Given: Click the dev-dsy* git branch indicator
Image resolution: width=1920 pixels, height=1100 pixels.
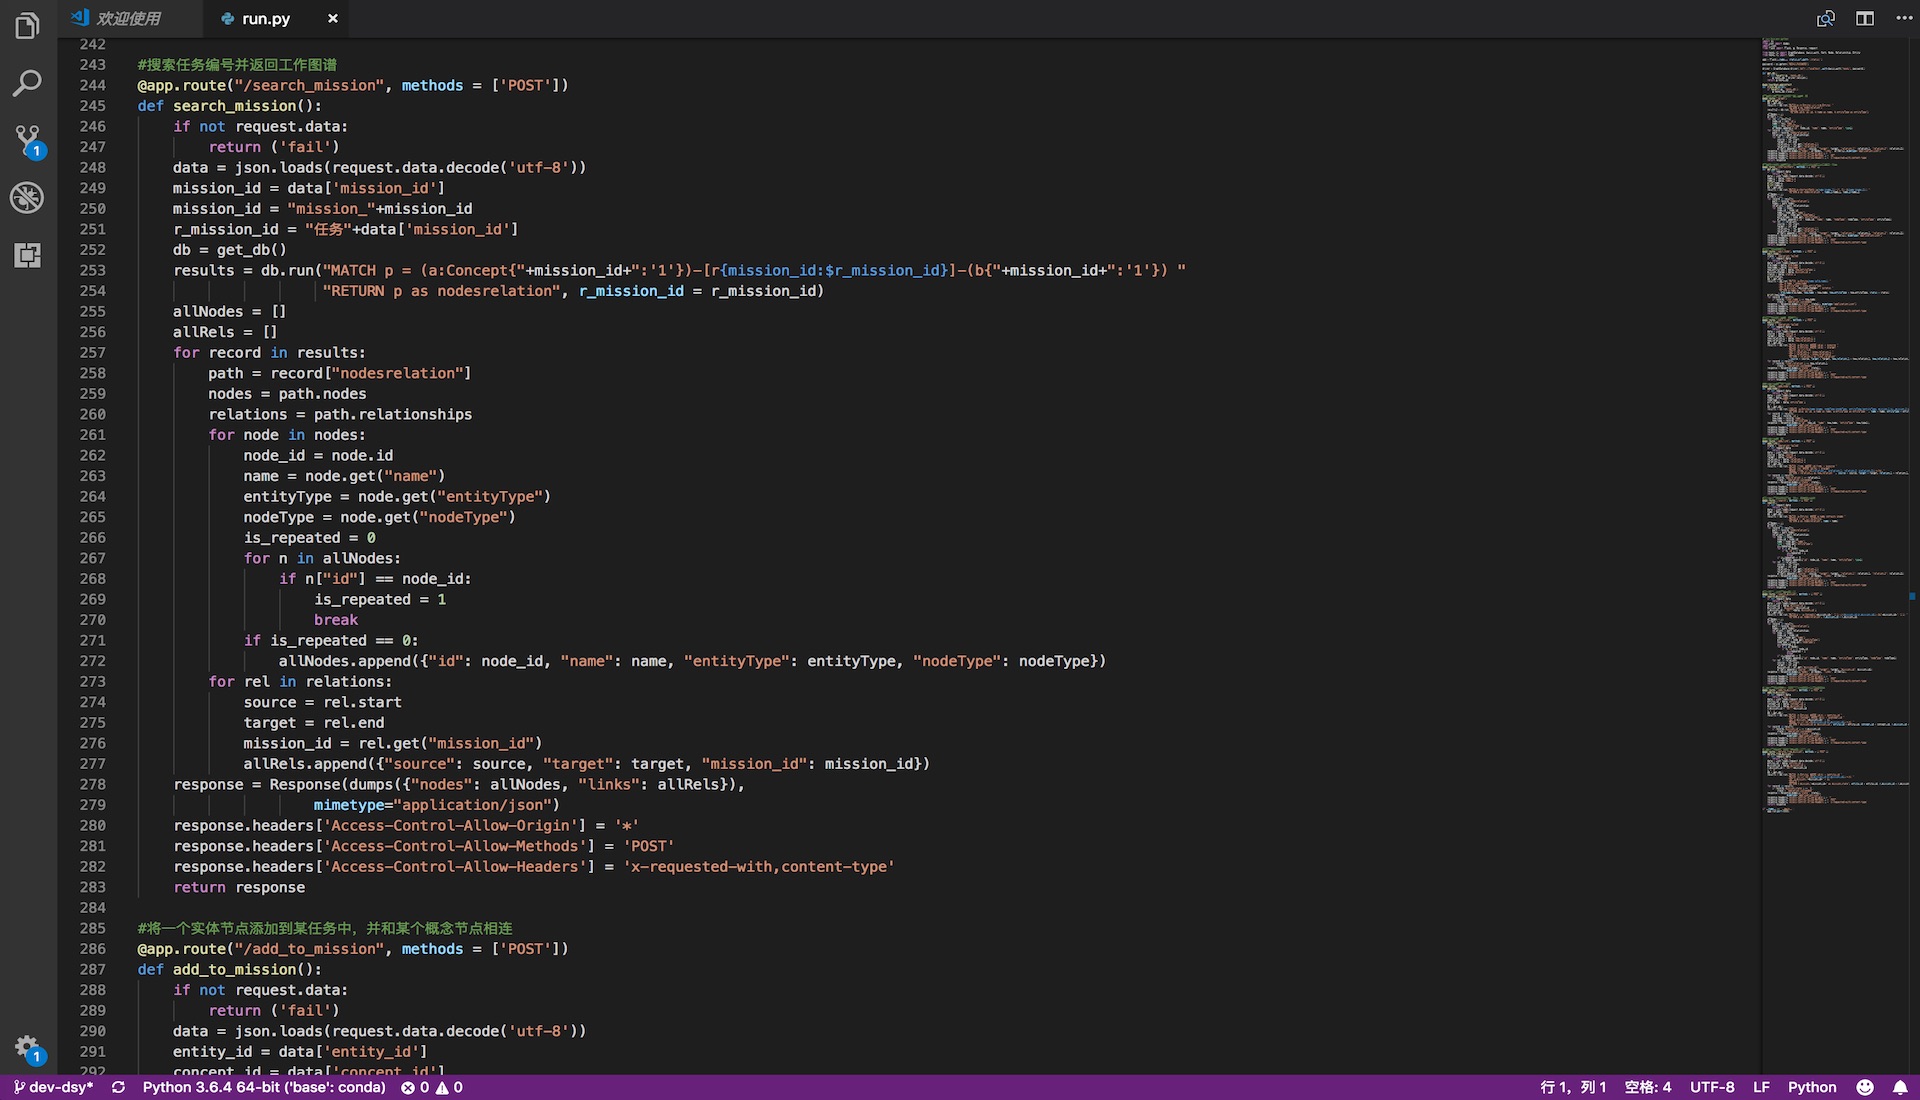Looking at the screenshot, I should coord(53,1087).
